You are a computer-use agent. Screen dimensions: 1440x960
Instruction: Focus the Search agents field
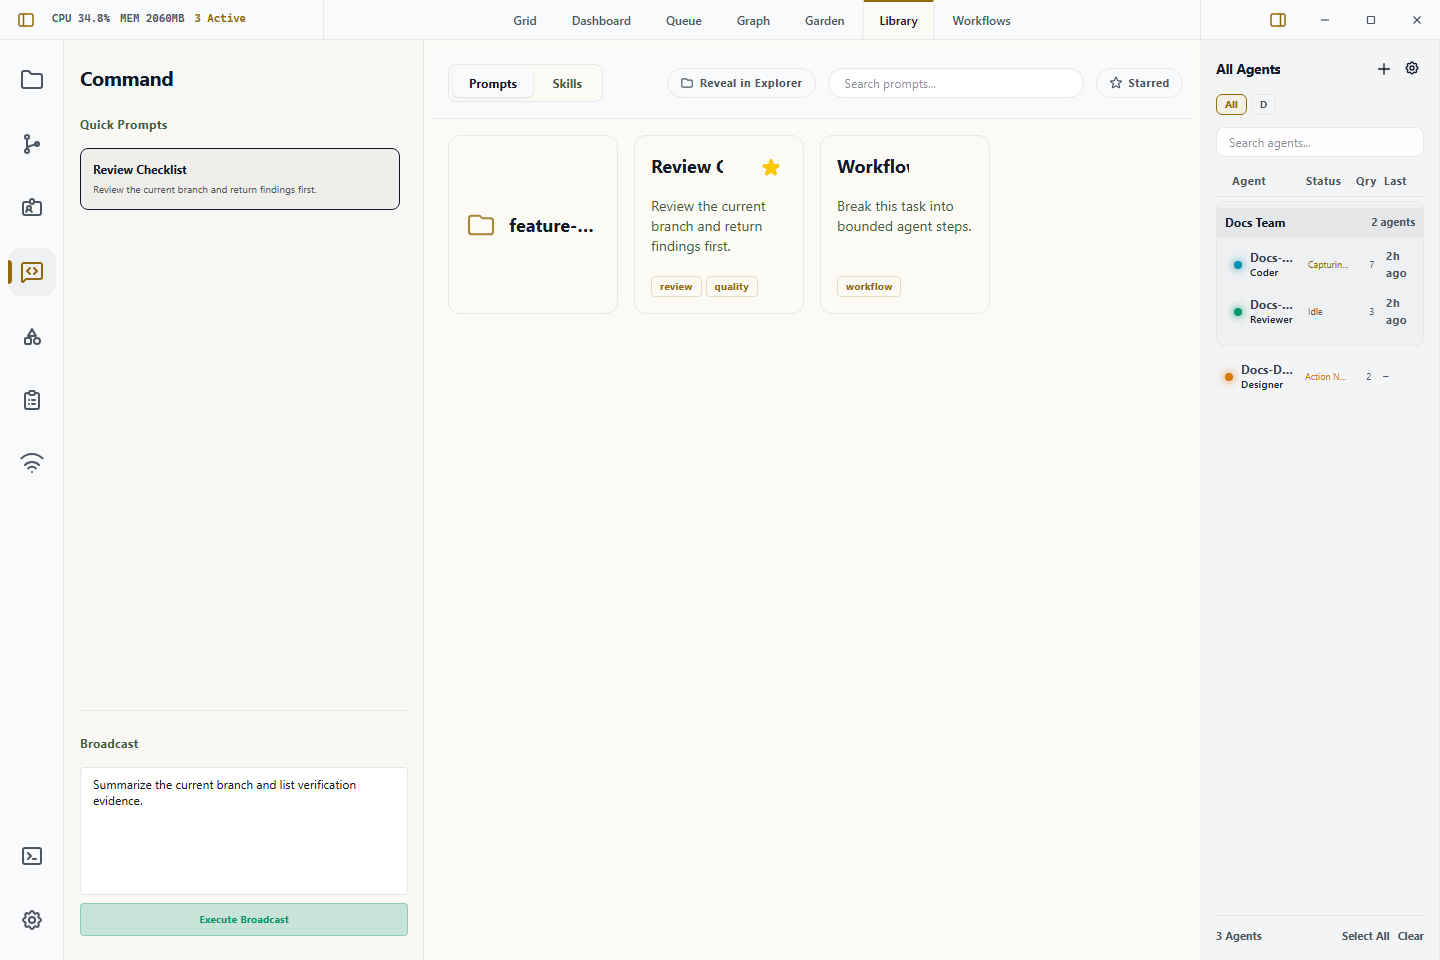(x=1319, y=142)
